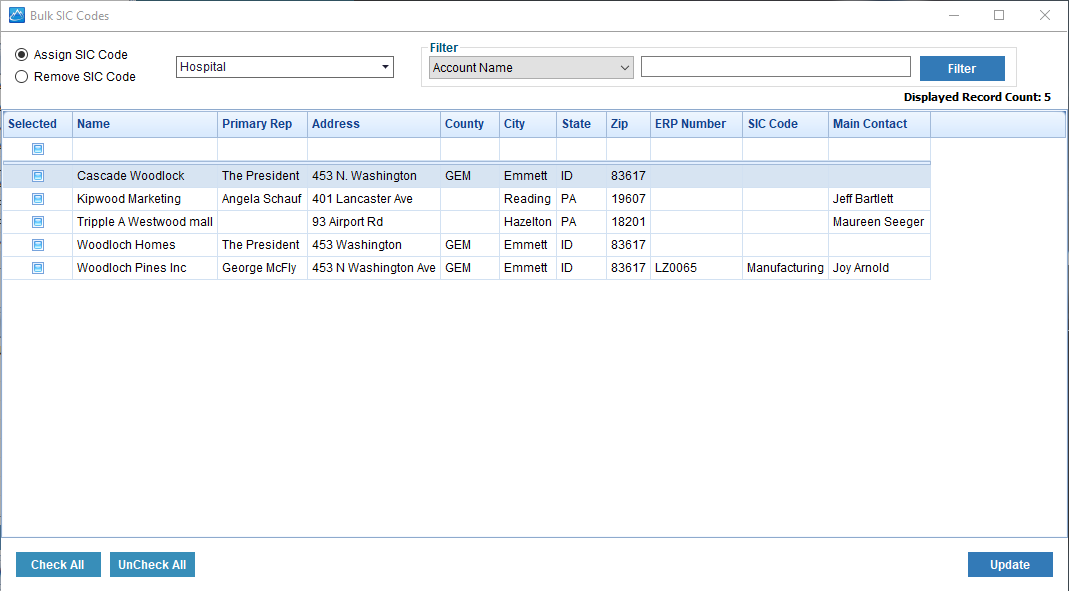Click the 93 Airport Rd address cell

[374, 222]
